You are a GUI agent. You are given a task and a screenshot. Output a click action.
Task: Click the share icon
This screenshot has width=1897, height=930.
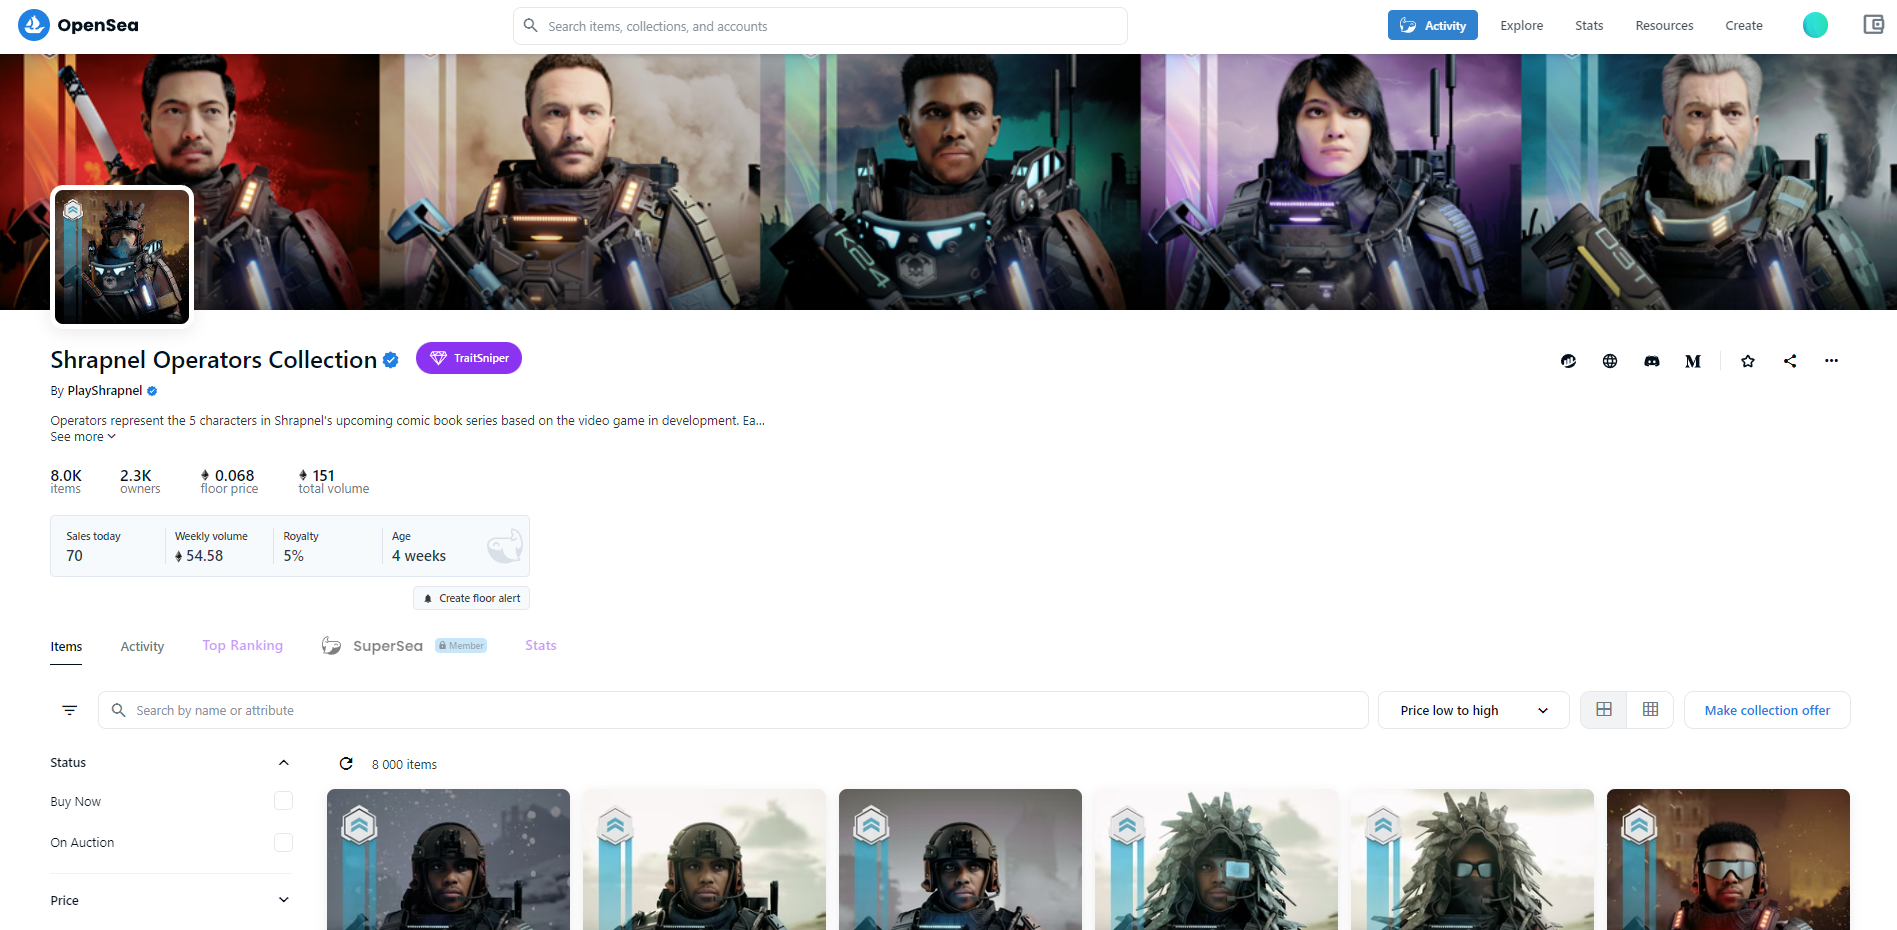coord(1790,361)
